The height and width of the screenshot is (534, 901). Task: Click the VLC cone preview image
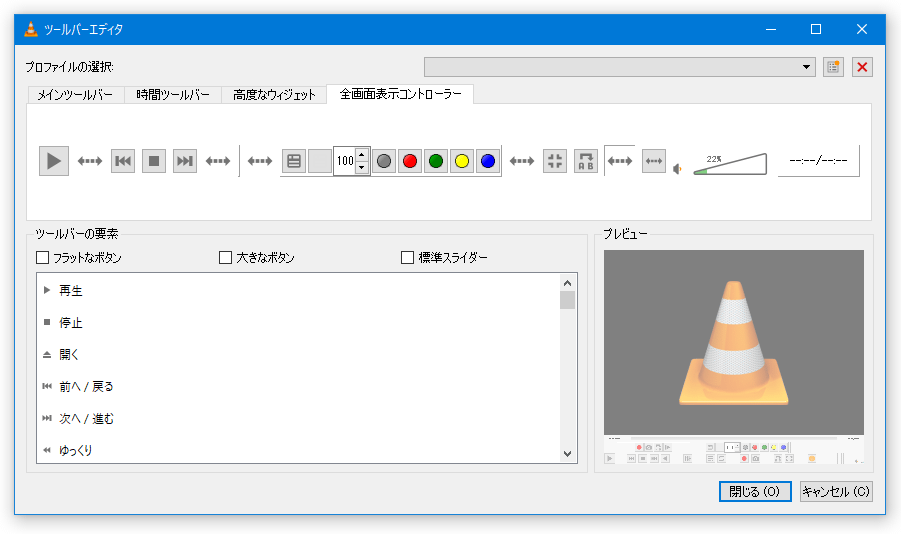pyautogui.click(x=734, y=343)
